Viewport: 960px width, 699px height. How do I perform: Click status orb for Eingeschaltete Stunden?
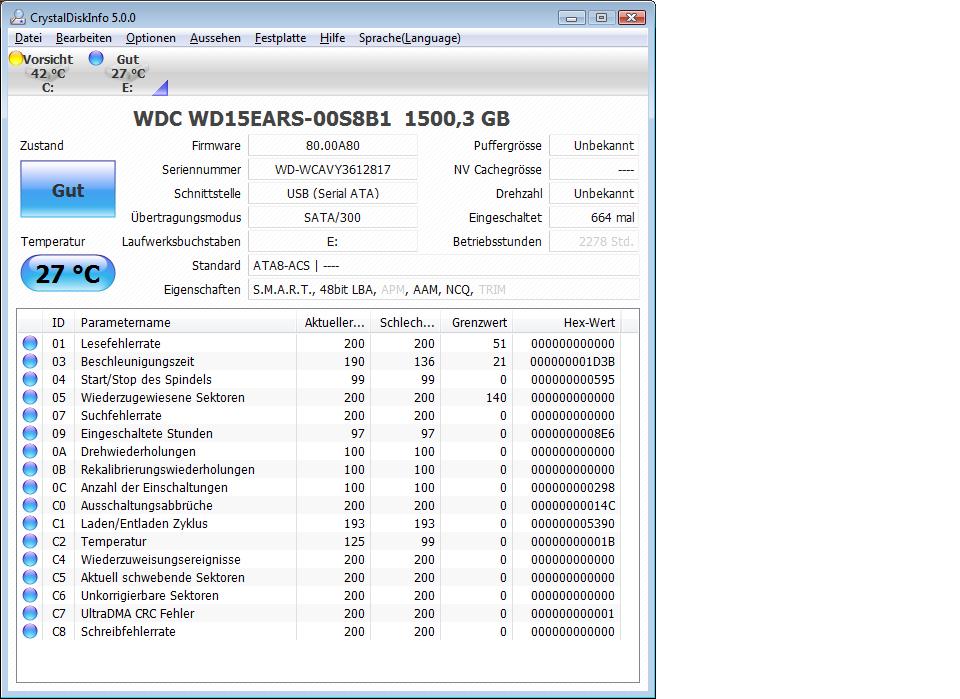(30, 433)
